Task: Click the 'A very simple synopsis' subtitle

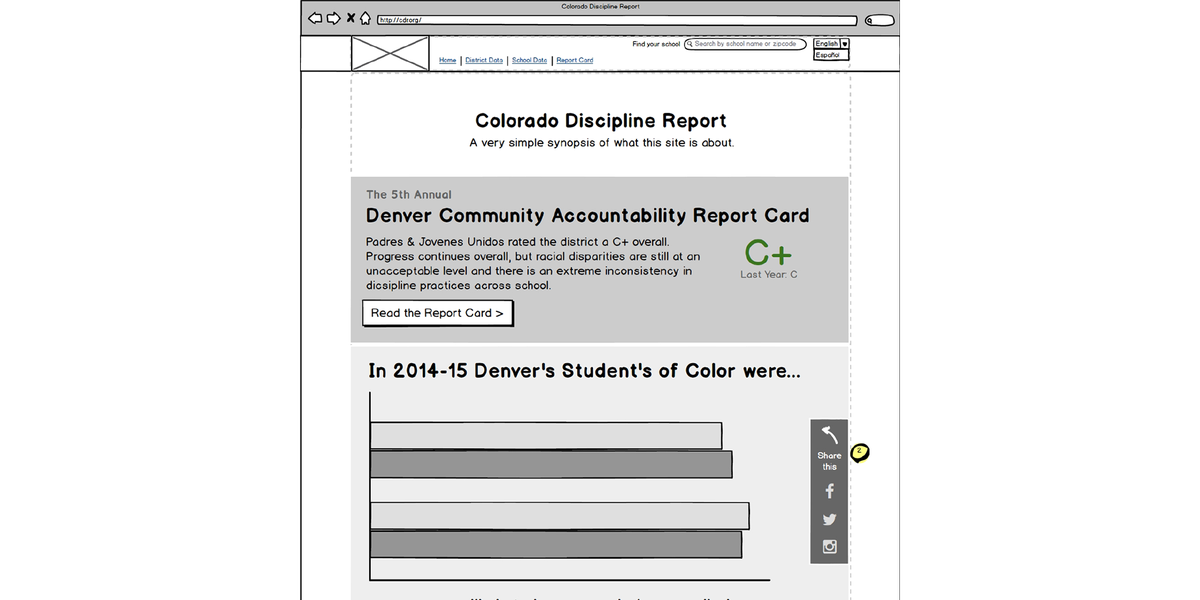Action: (x=602, y=143)
